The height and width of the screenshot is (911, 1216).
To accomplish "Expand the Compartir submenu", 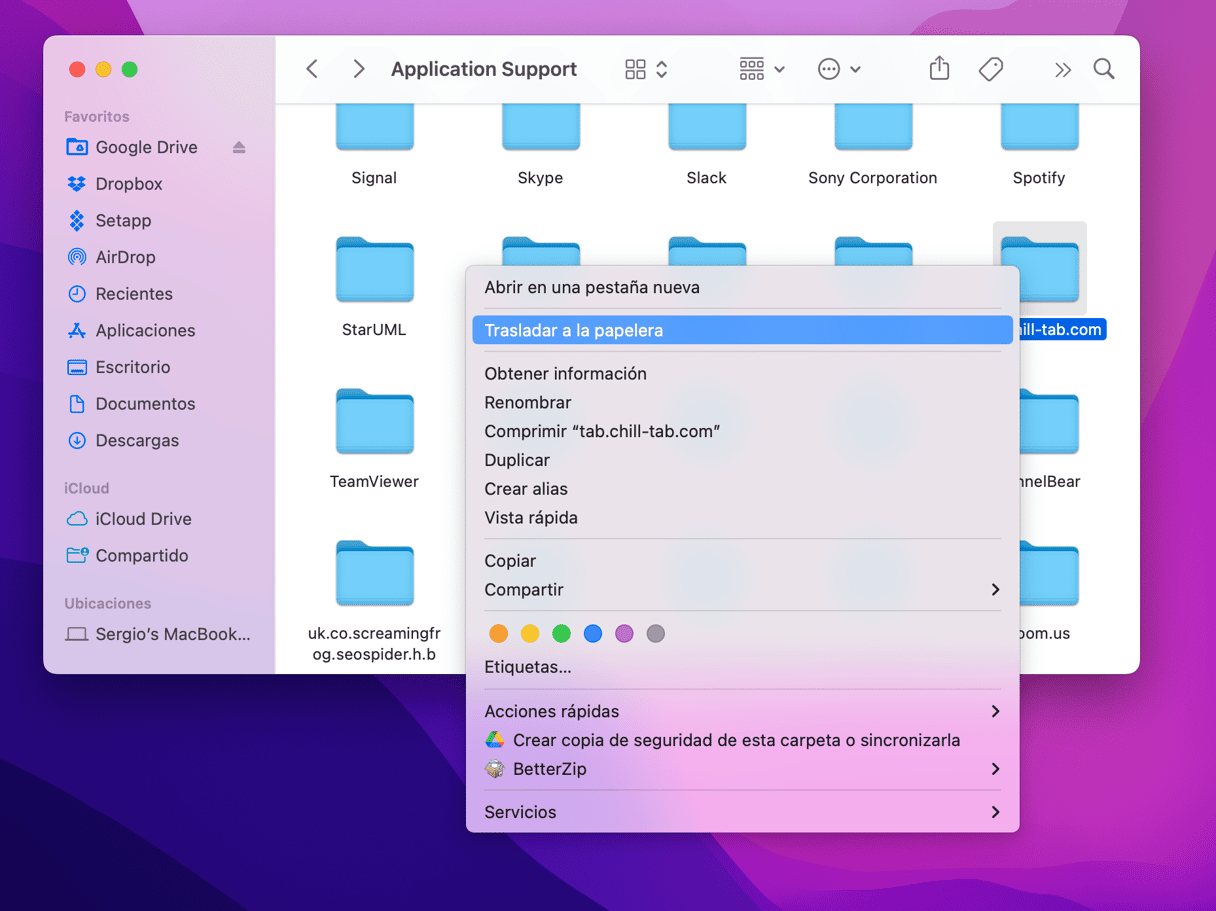I will (743, 590).
